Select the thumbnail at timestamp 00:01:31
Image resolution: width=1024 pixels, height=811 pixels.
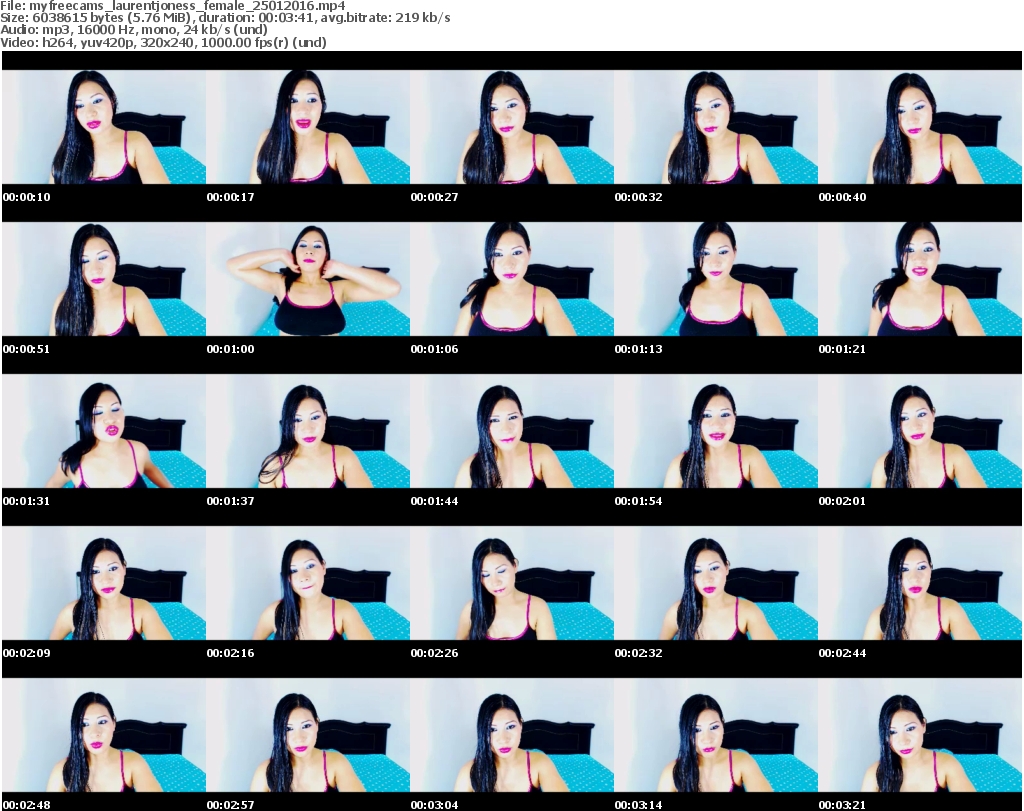[104, 431]
